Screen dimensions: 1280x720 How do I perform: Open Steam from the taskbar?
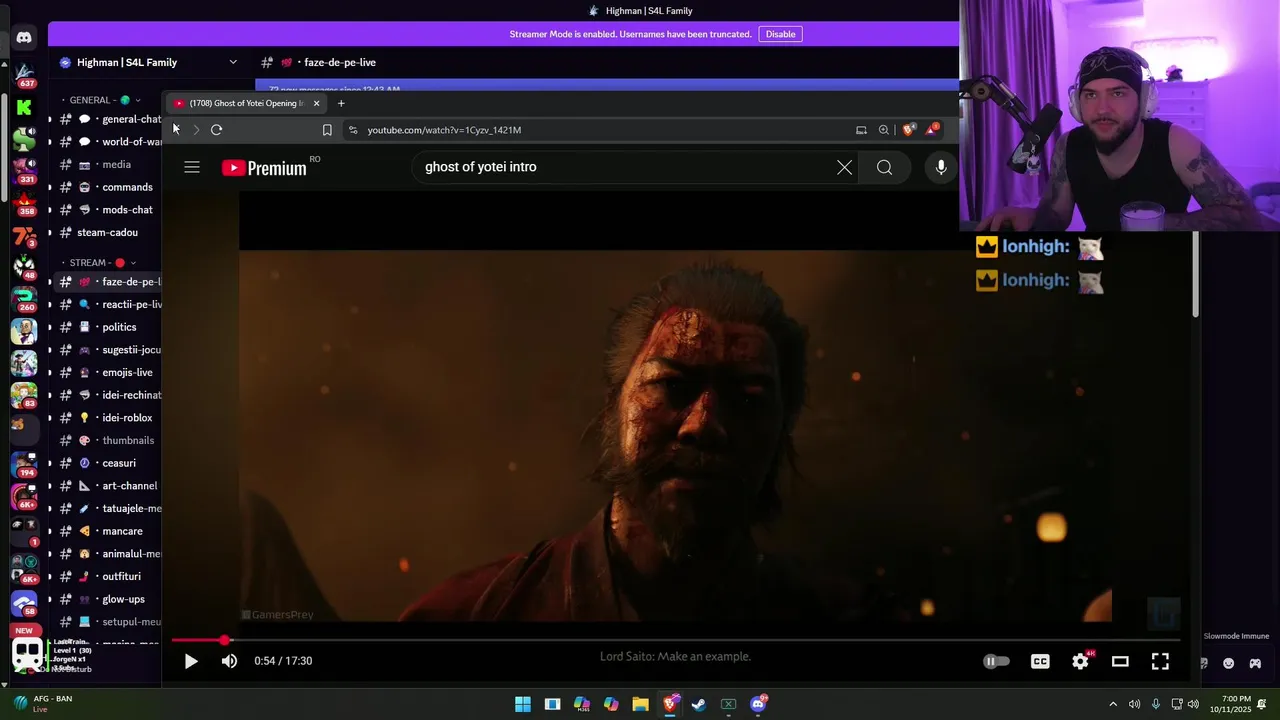[x=699, y=704]
